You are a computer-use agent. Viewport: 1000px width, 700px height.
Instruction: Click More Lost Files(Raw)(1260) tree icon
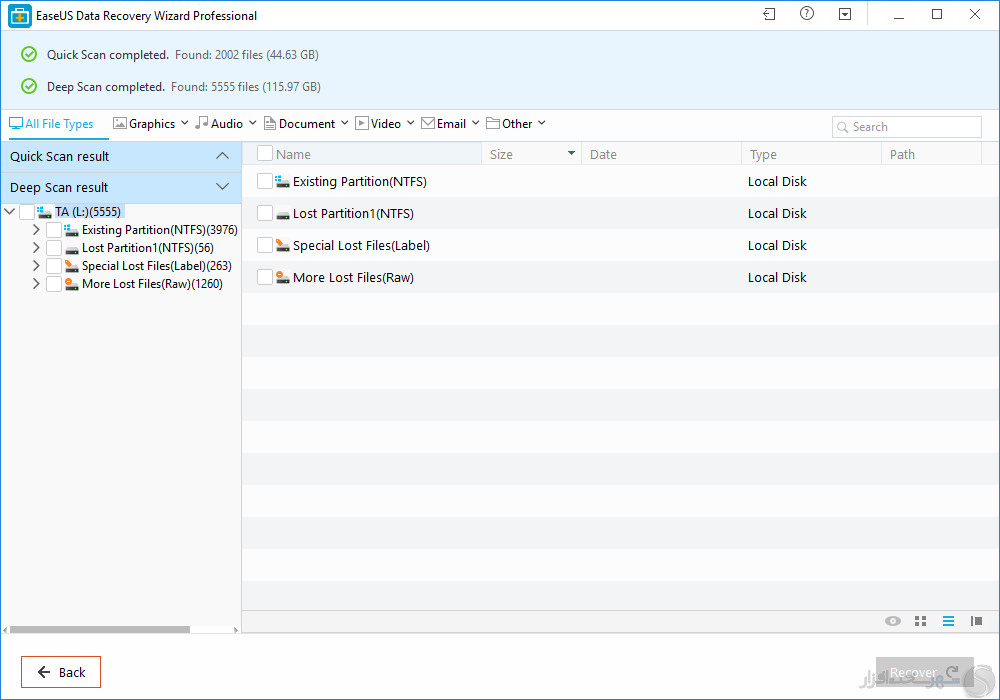coord(71,284)
